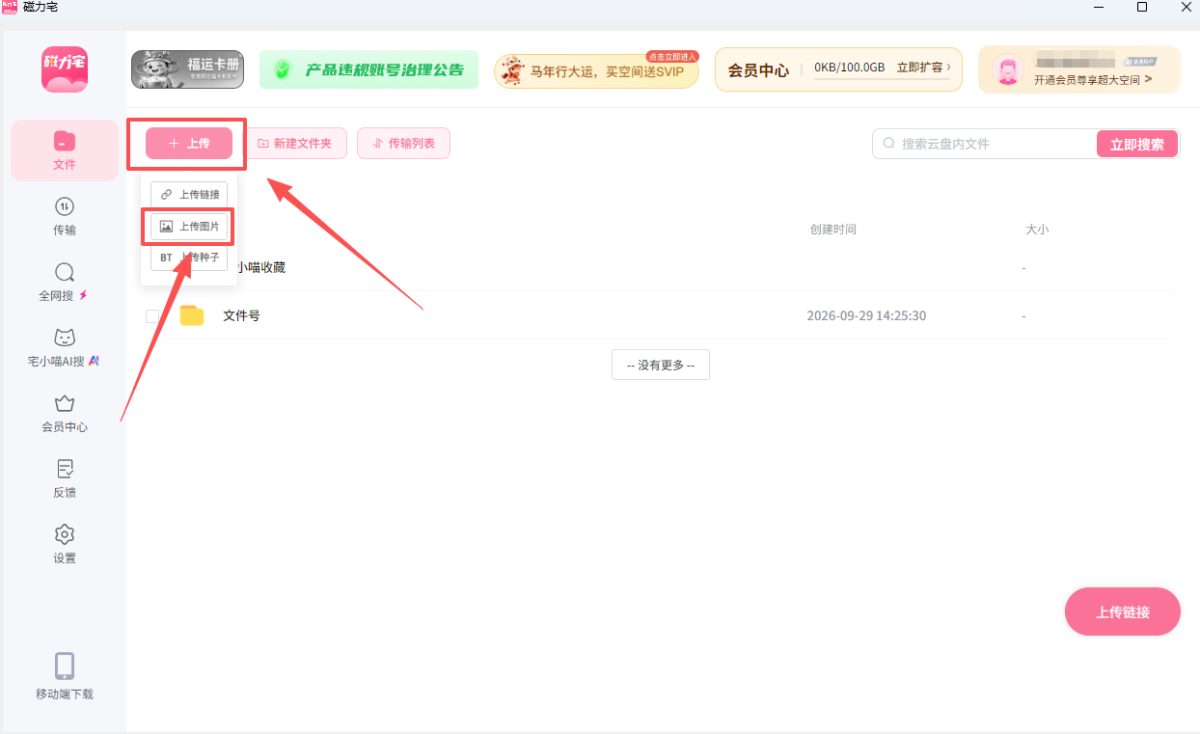Click the 上传 upload button
This screenshot has width=1200, height=734.
coord(189,144)
